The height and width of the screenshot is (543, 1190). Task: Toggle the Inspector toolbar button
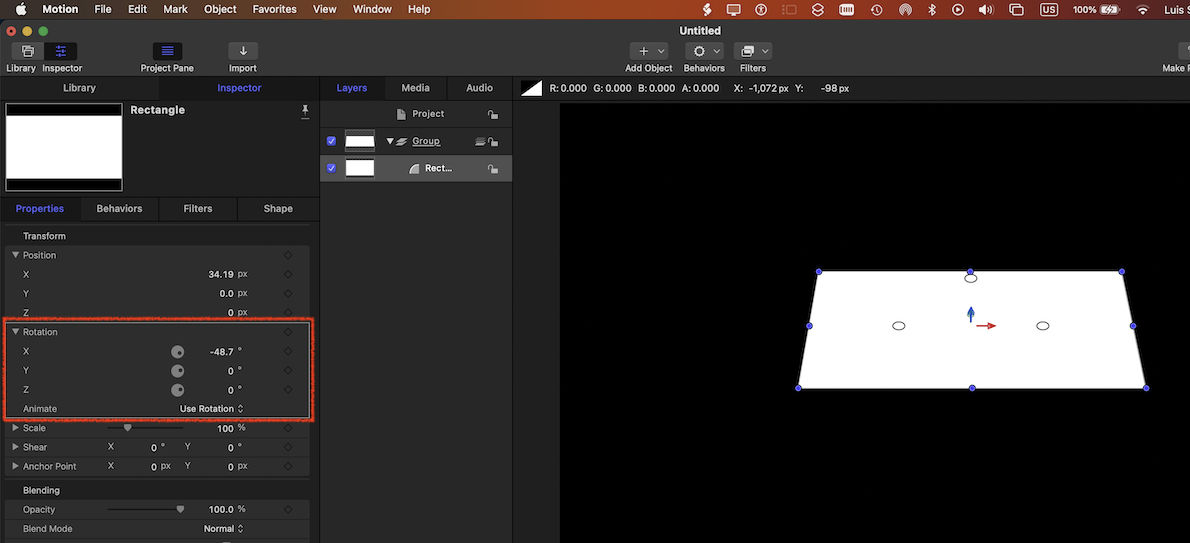(x=61, y=52)
